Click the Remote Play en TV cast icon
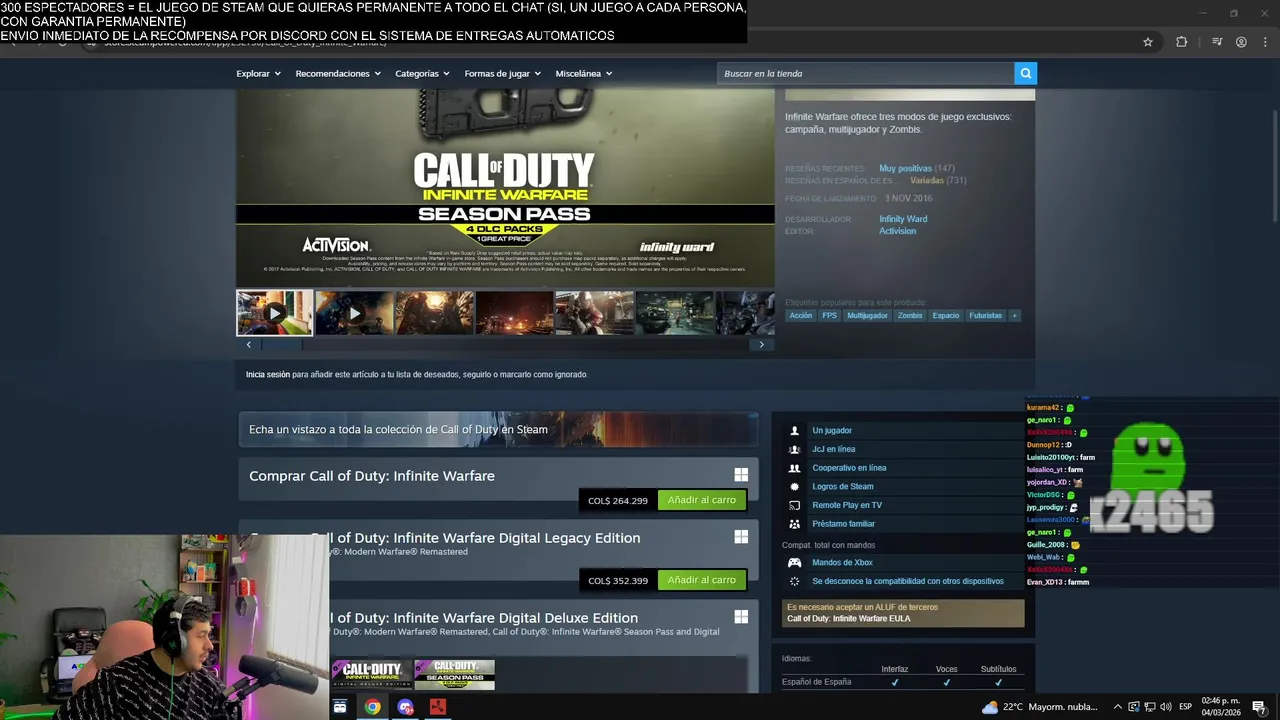 point(795,505)
